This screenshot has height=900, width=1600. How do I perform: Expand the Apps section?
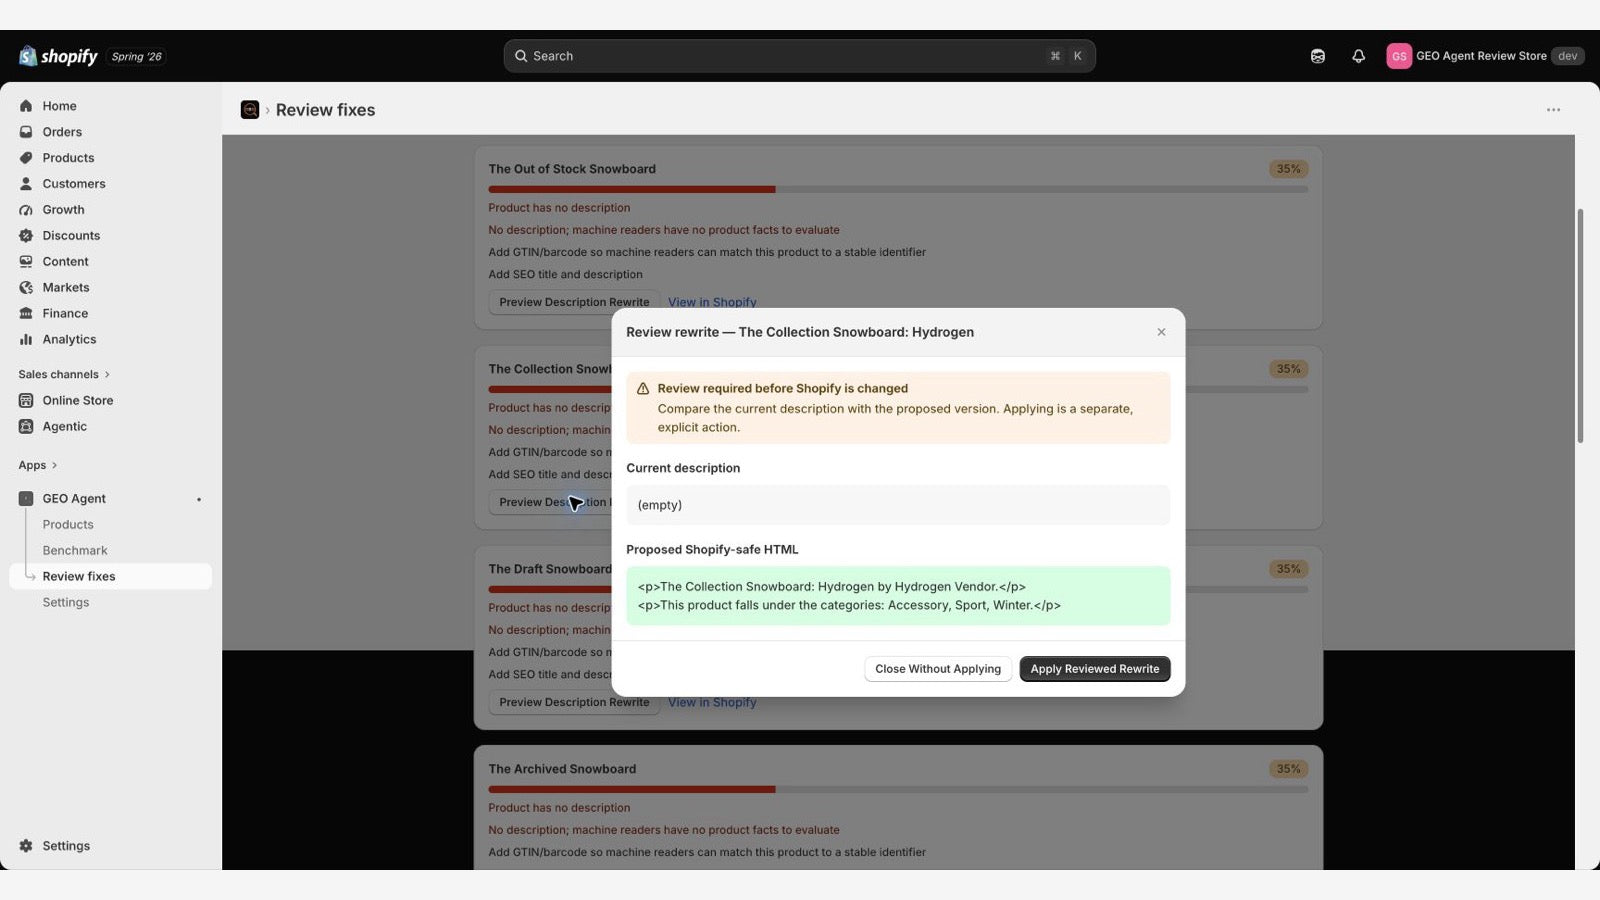click(x=38, y=465)
